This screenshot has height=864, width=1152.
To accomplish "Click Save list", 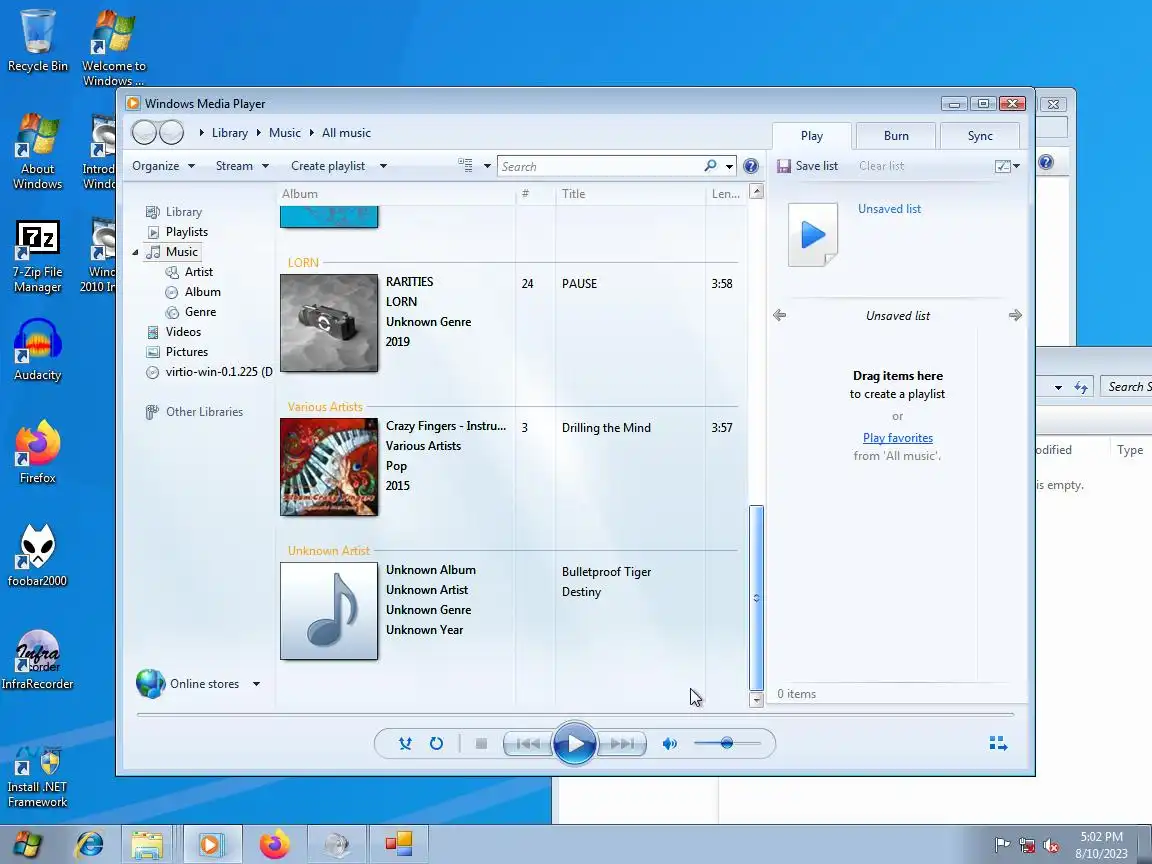I will pyautogui.click(x=807, y=166).
